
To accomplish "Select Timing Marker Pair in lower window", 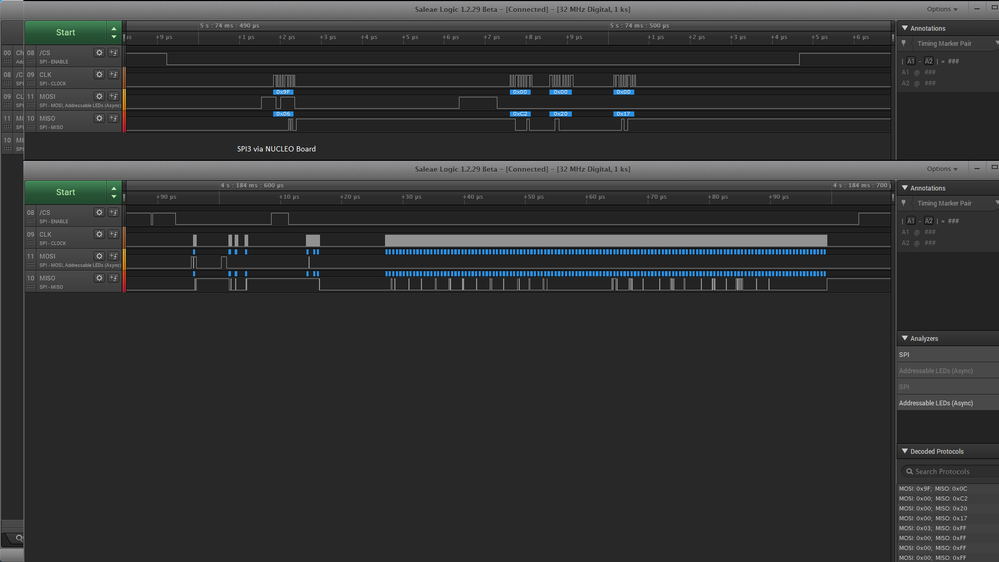I will [x=944, y=203].
